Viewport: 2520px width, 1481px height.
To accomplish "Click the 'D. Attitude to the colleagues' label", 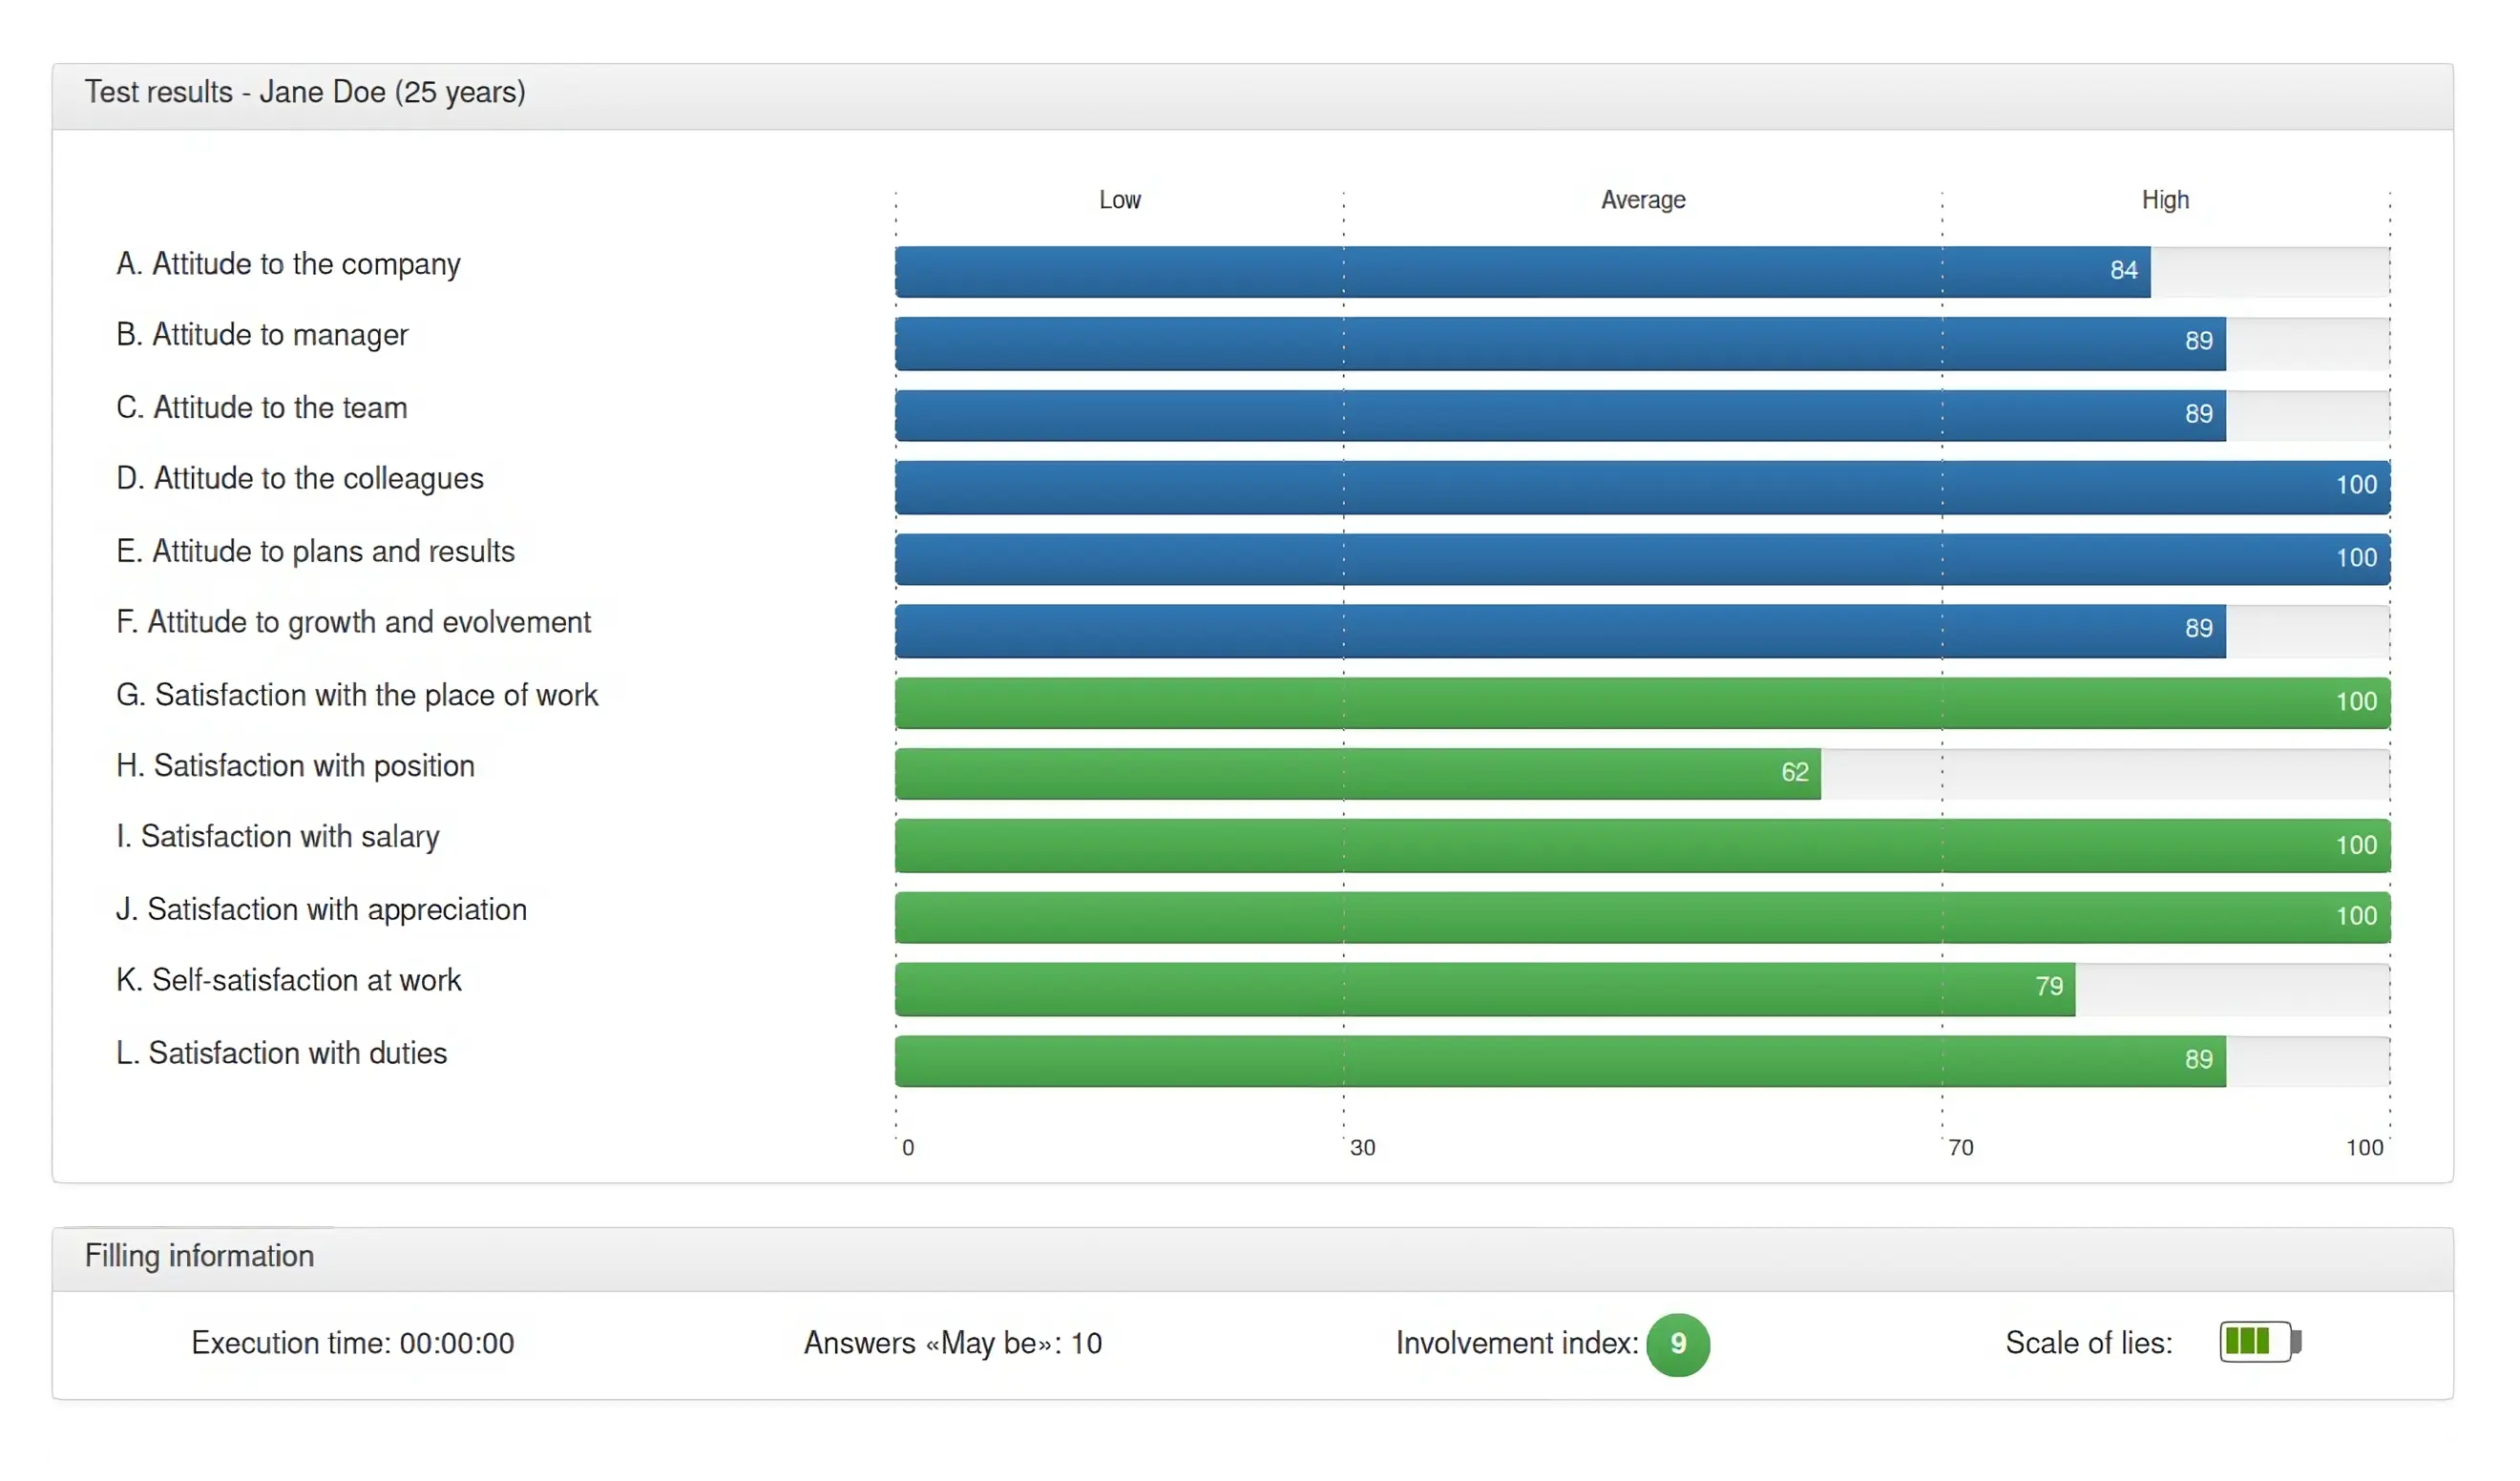I will click(x=300, y=479).
